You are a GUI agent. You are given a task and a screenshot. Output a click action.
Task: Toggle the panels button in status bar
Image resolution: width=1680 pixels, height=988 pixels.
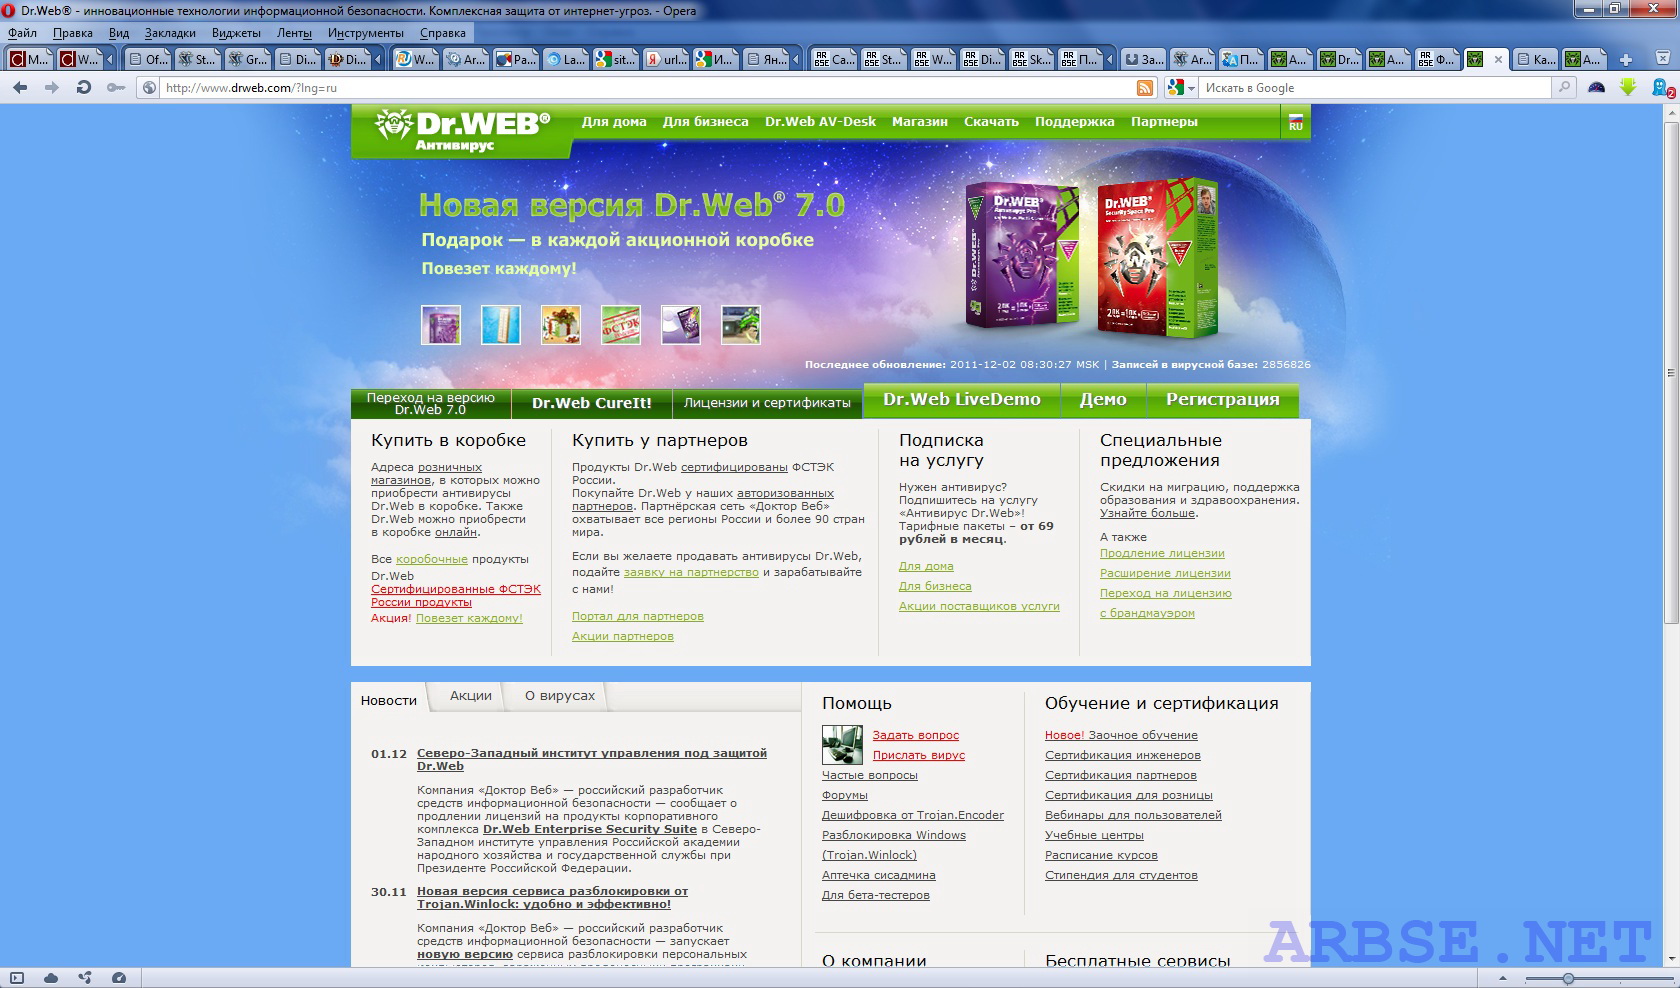[17, 978]
